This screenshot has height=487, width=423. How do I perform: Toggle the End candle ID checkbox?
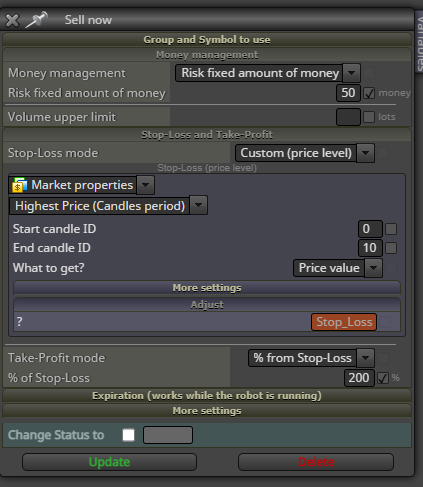click(391, 248)
